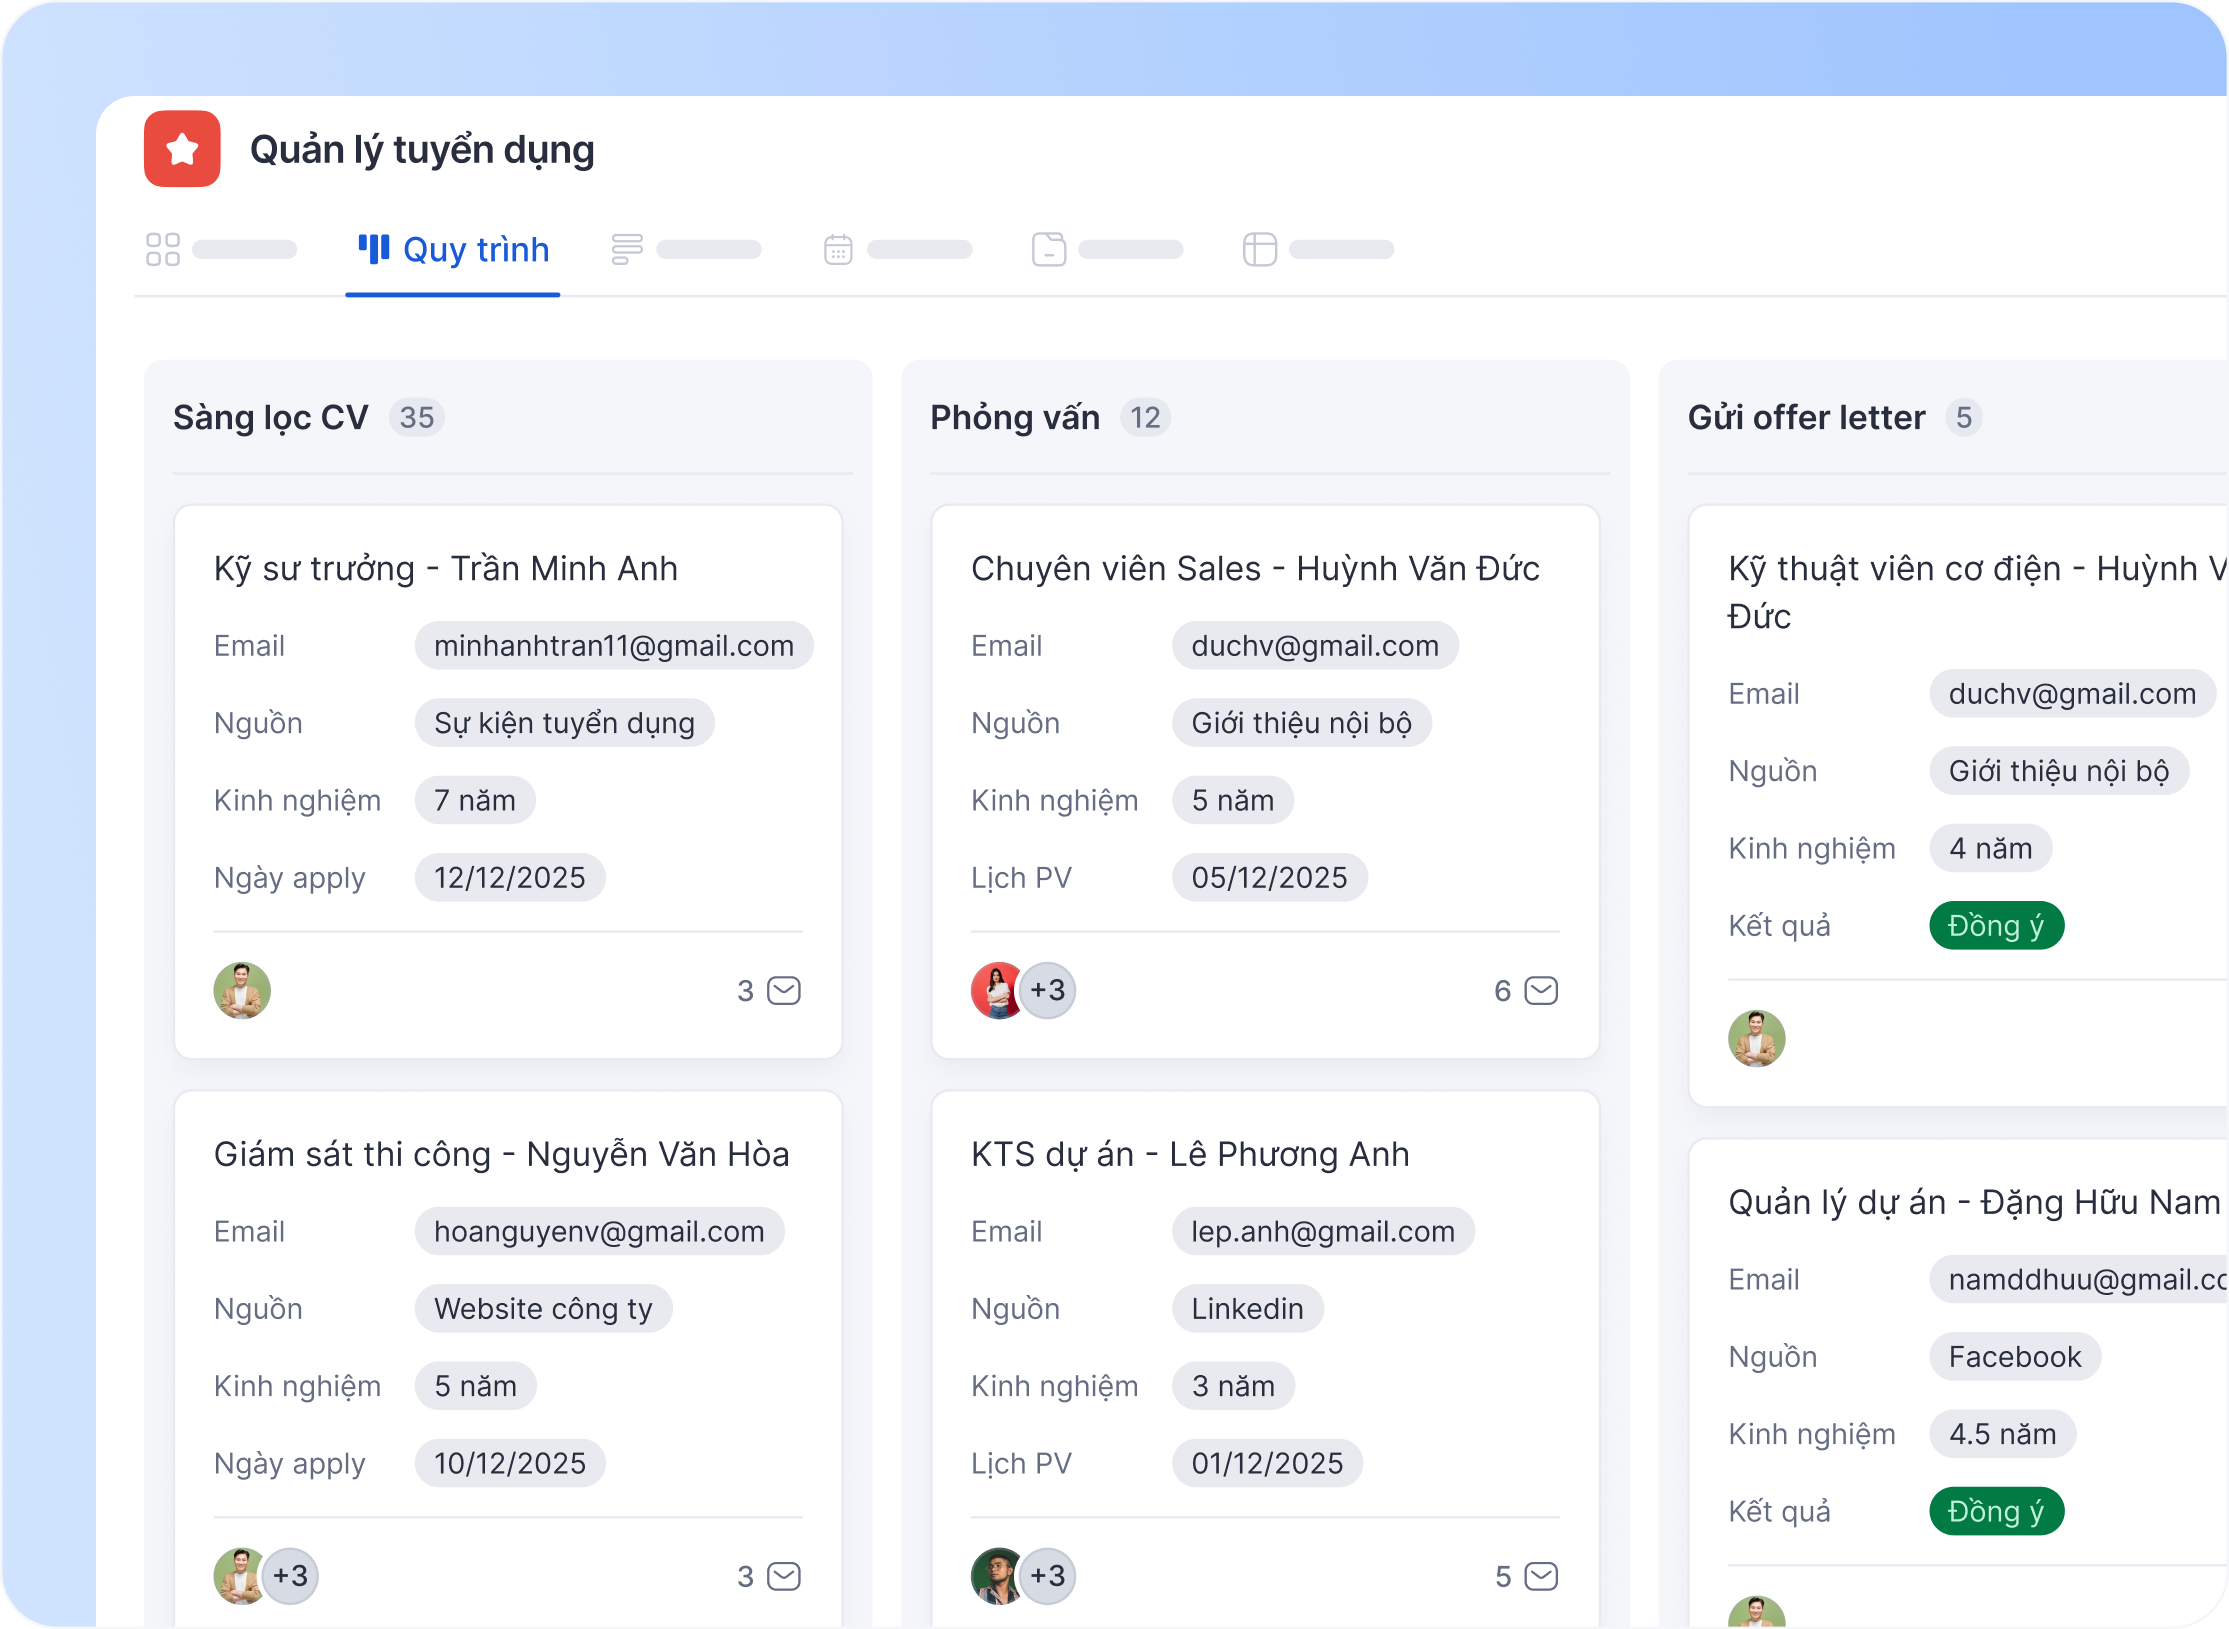Click assignee avatar on Trần Minh Anh card

coord(242,991)
